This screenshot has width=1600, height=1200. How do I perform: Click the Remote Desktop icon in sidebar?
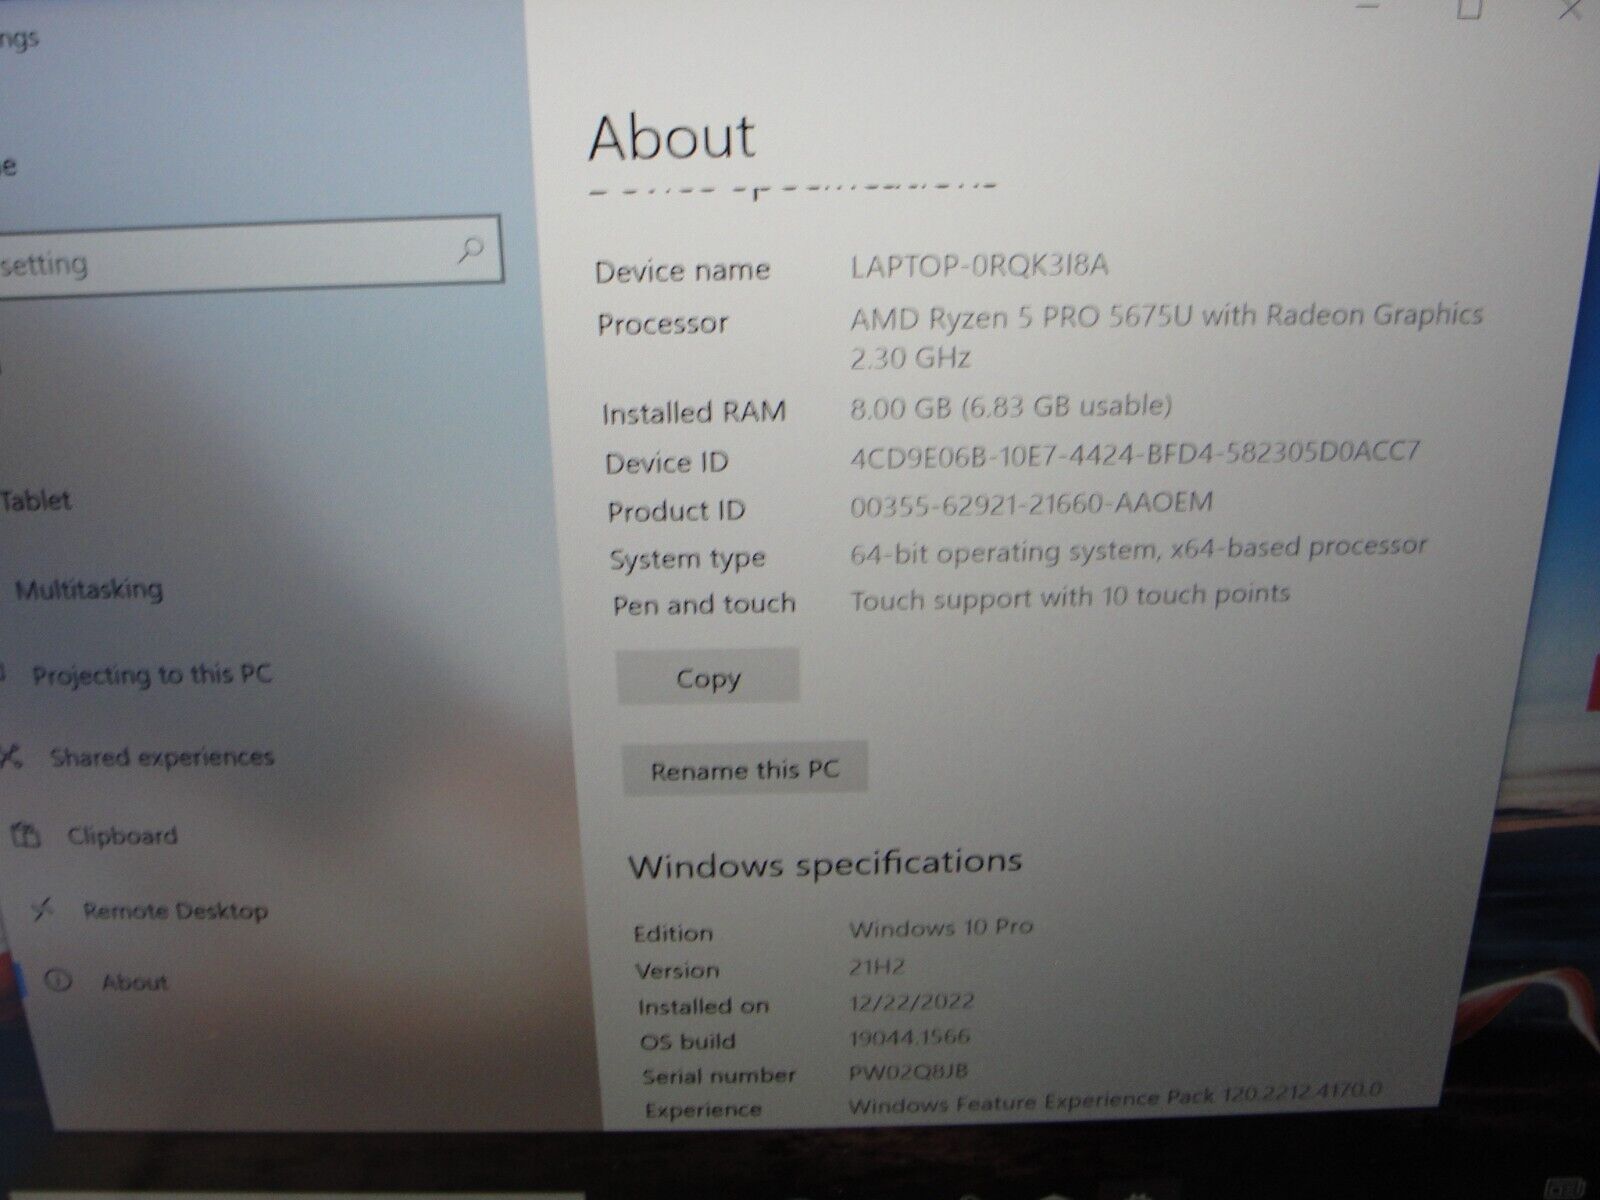(42, 910)
